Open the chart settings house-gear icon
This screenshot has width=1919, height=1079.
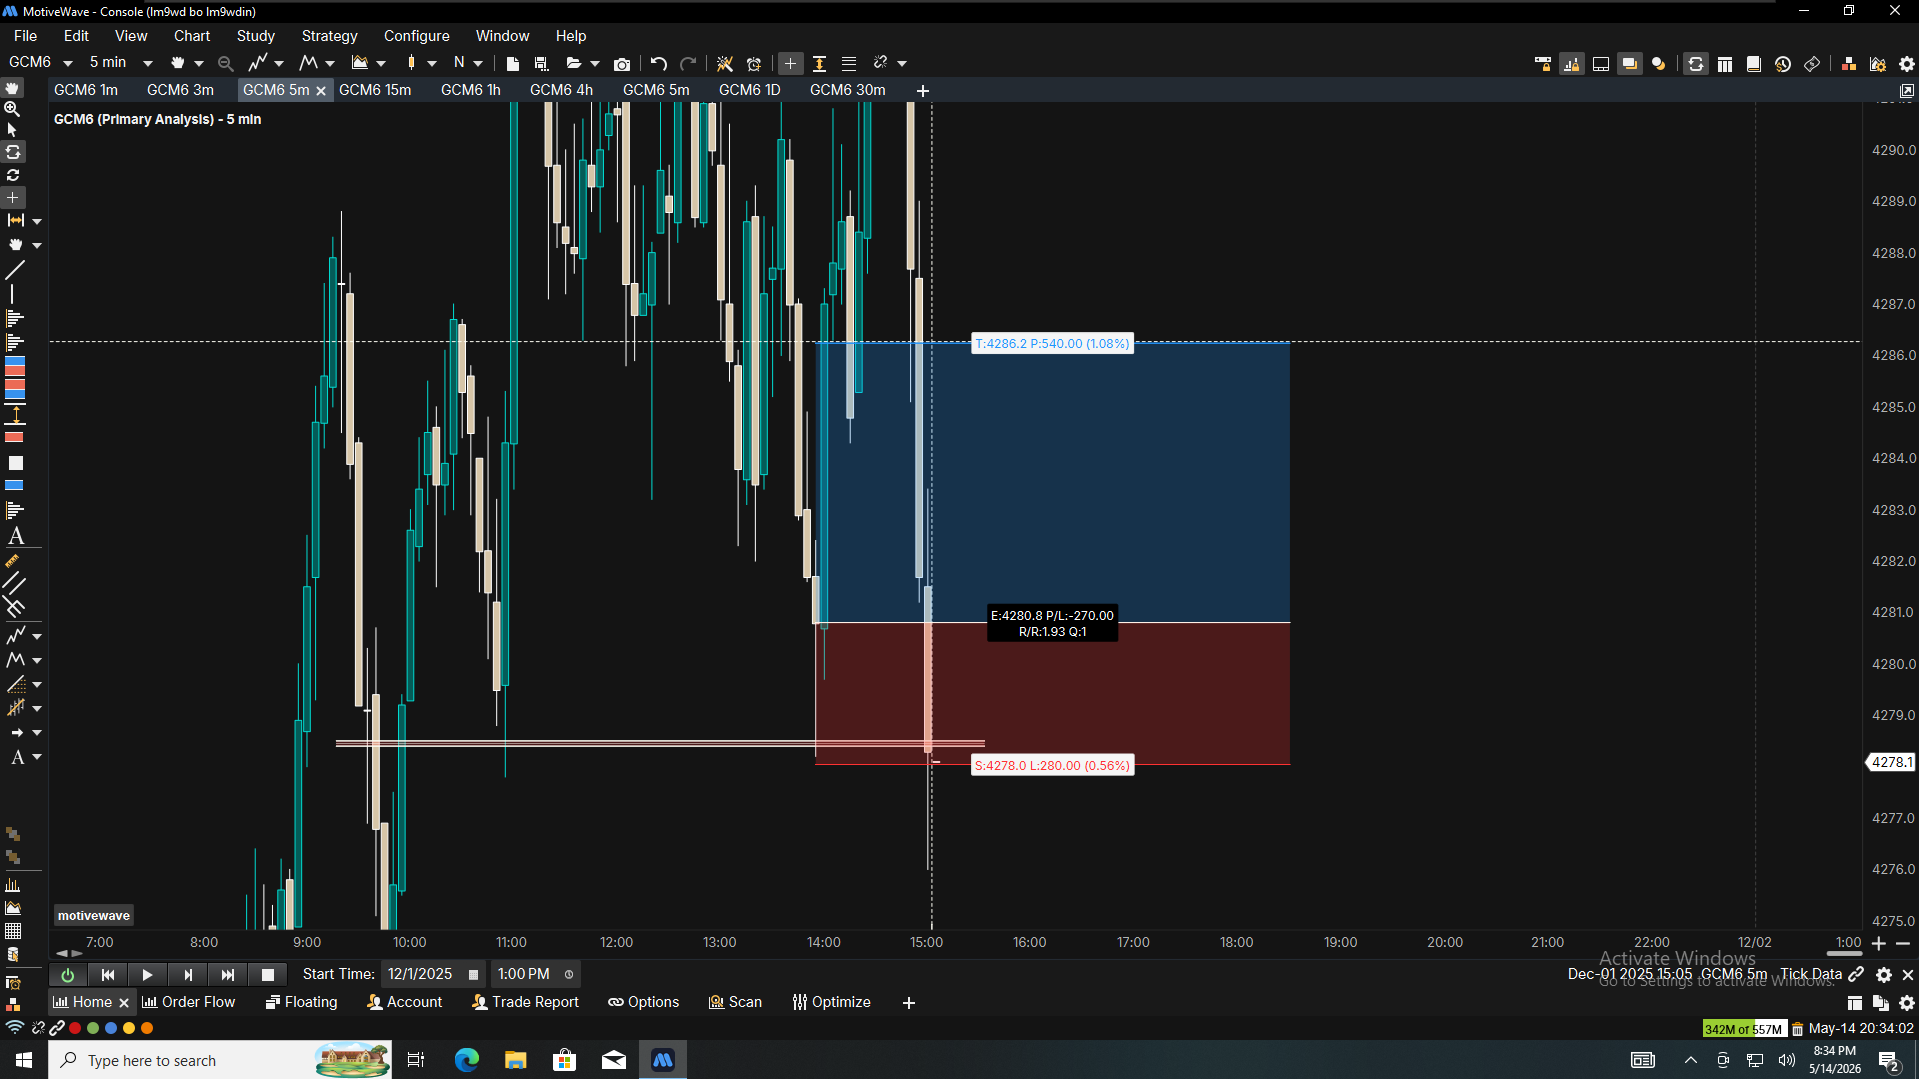tap(1878, 64)
